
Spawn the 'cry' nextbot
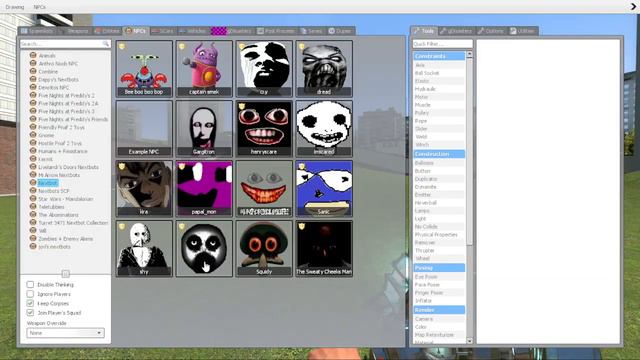264,69
